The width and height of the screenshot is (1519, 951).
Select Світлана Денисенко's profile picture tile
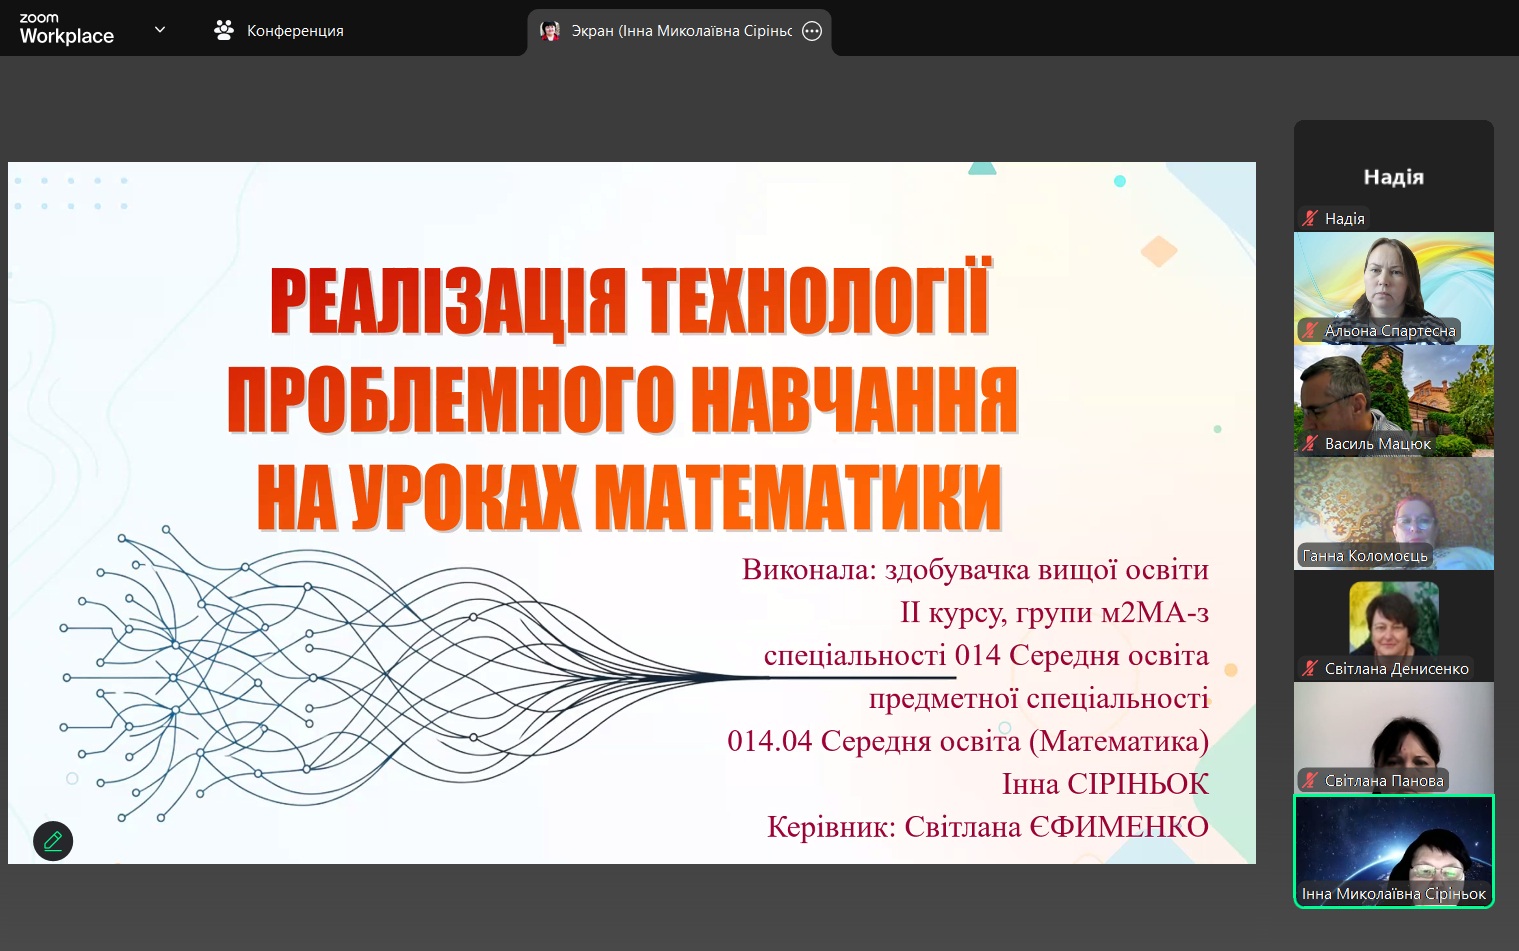(x=1393, y=618)
